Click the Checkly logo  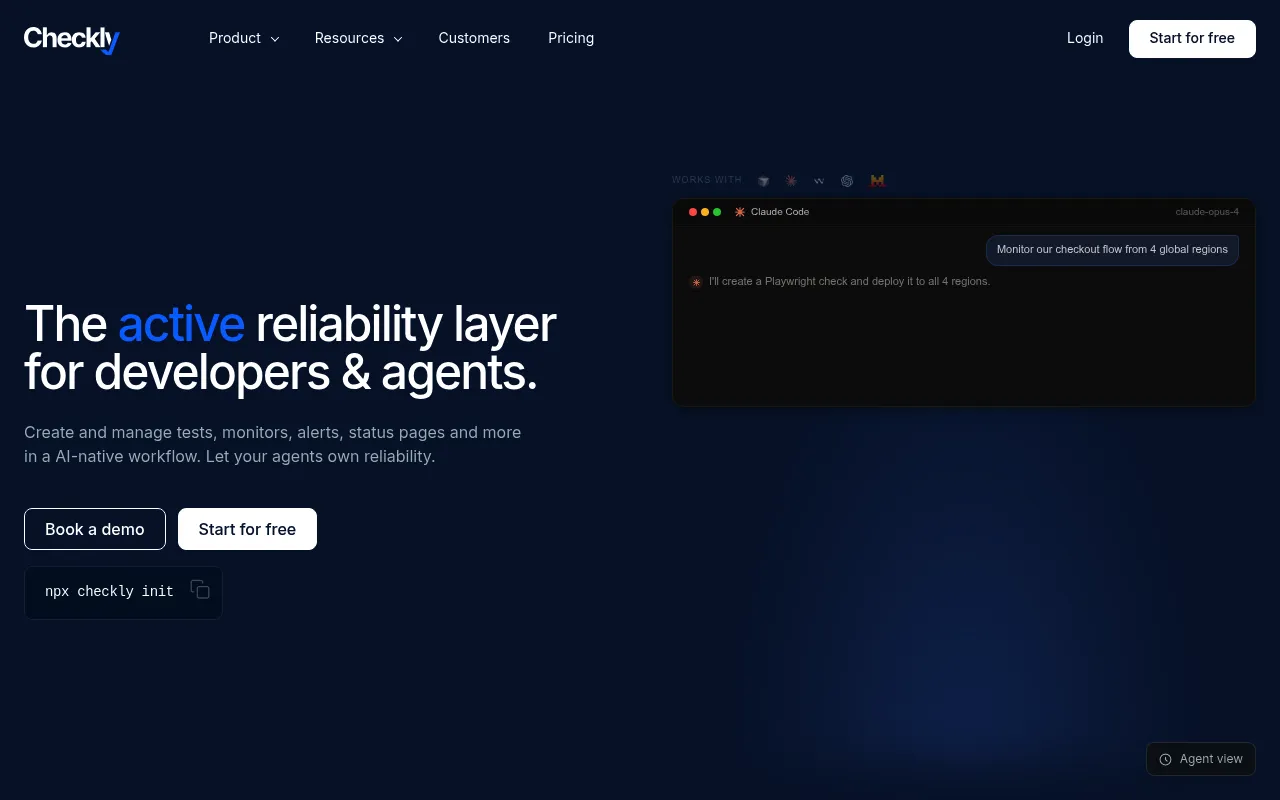coord(72,39)
